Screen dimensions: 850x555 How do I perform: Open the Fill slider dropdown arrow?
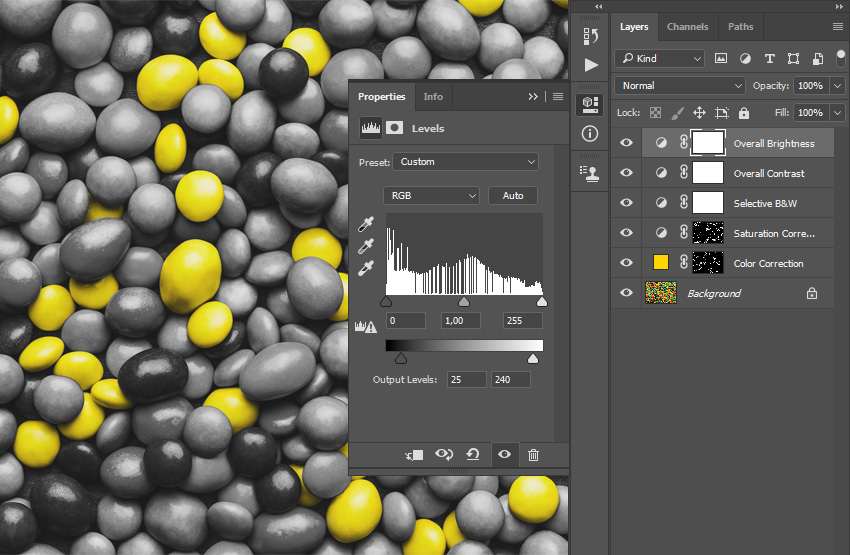point(838,113)
